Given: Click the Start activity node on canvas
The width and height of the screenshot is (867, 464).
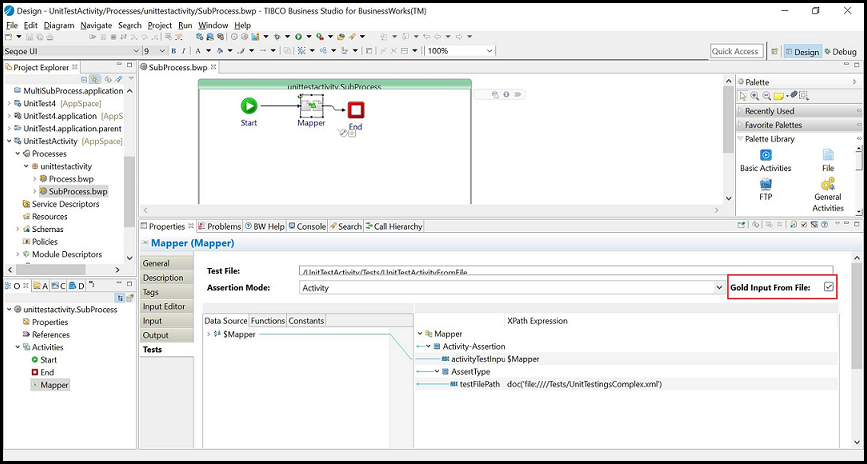Looking at the screenshot, I should pos(249,106).
